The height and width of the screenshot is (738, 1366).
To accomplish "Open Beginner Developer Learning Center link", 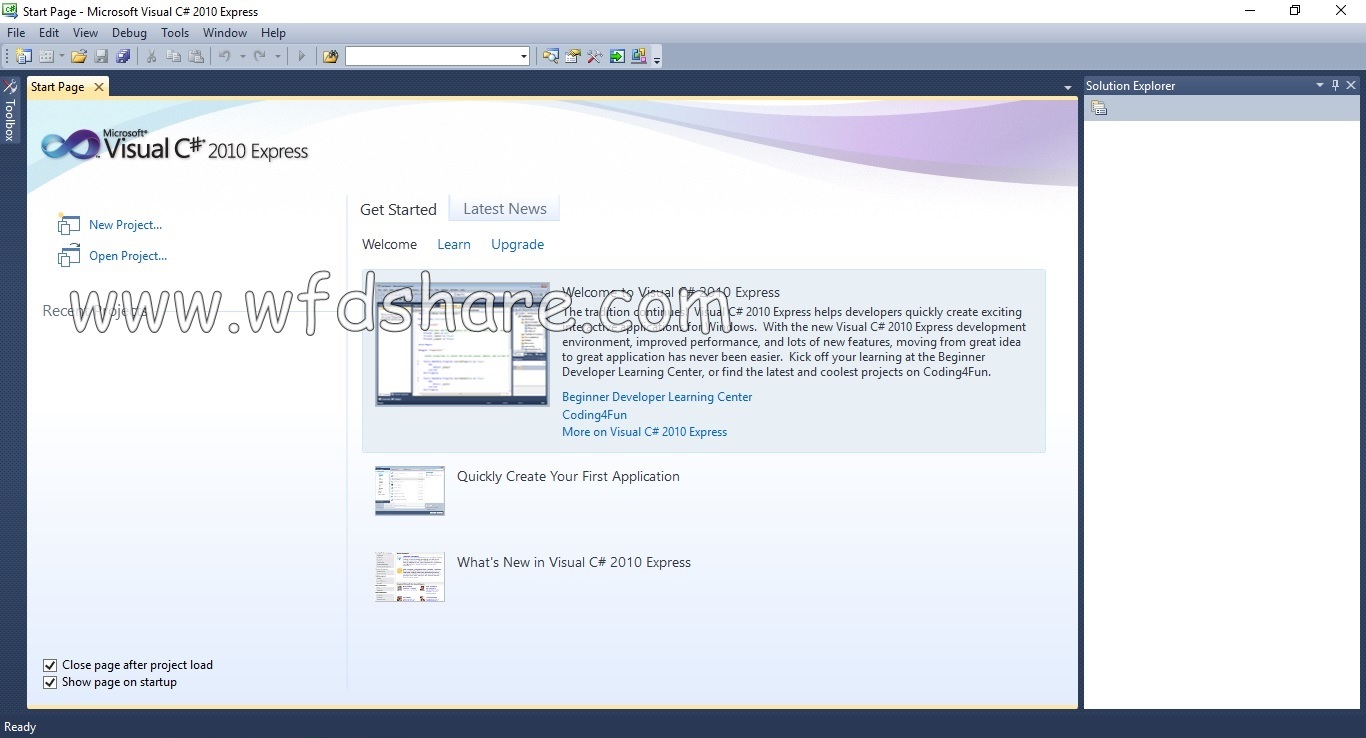I will pyautogui.click(x=657, y=397).
